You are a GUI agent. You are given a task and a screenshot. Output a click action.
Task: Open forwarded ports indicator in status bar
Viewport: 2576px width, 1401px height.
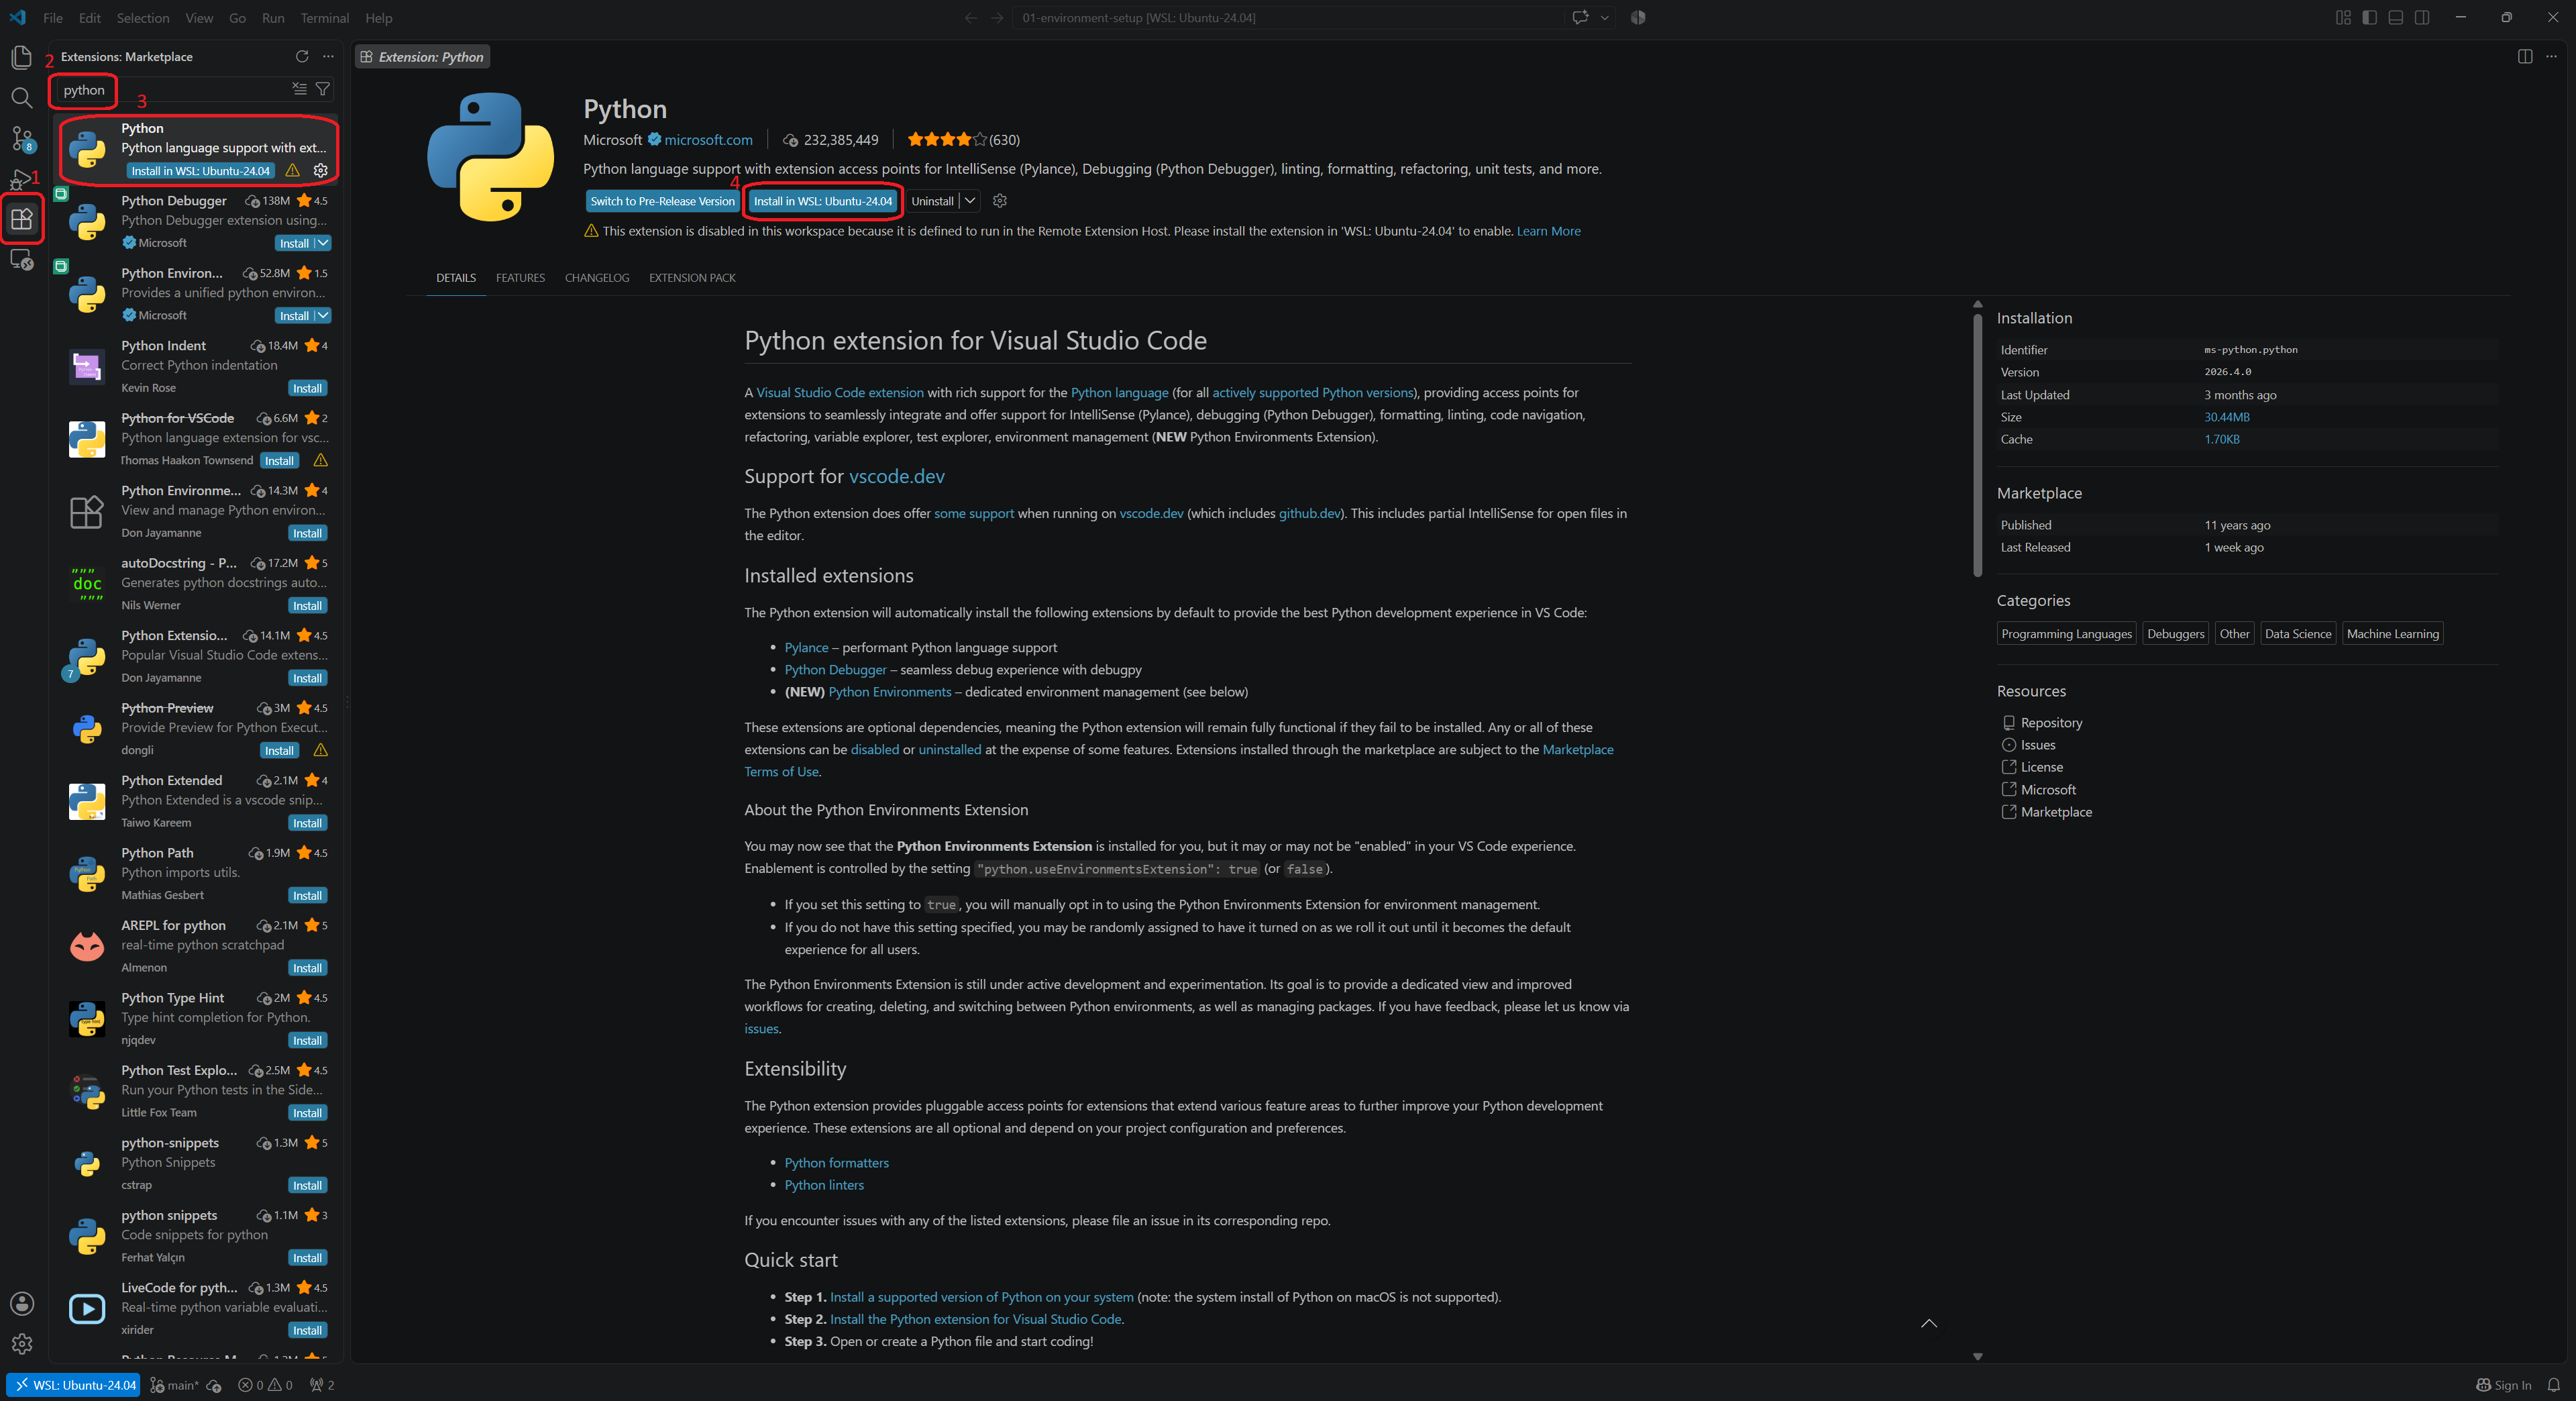click(322, 1386)
